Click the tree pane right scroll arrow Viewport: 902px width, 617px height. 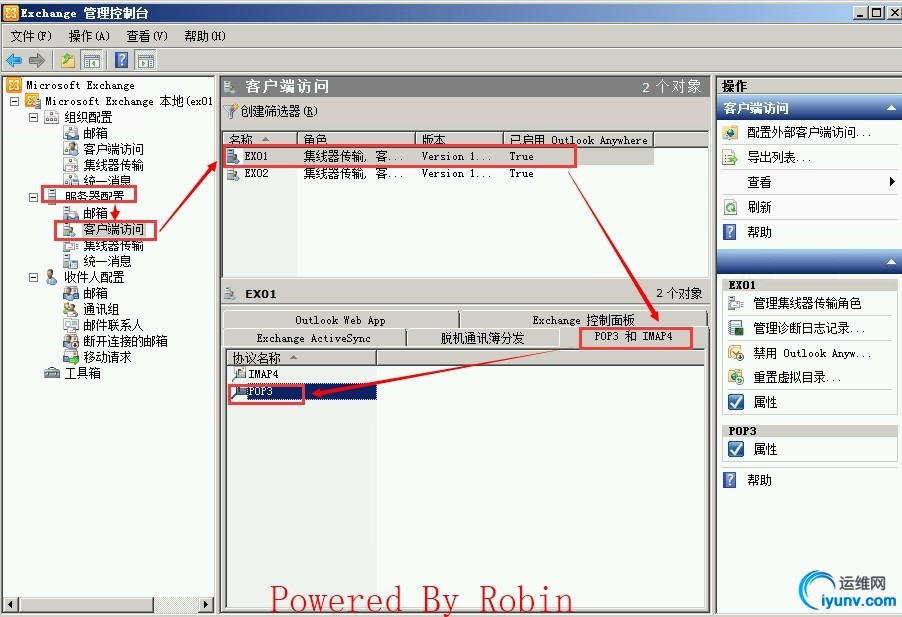pyautogui.click(x=206, y=604)
